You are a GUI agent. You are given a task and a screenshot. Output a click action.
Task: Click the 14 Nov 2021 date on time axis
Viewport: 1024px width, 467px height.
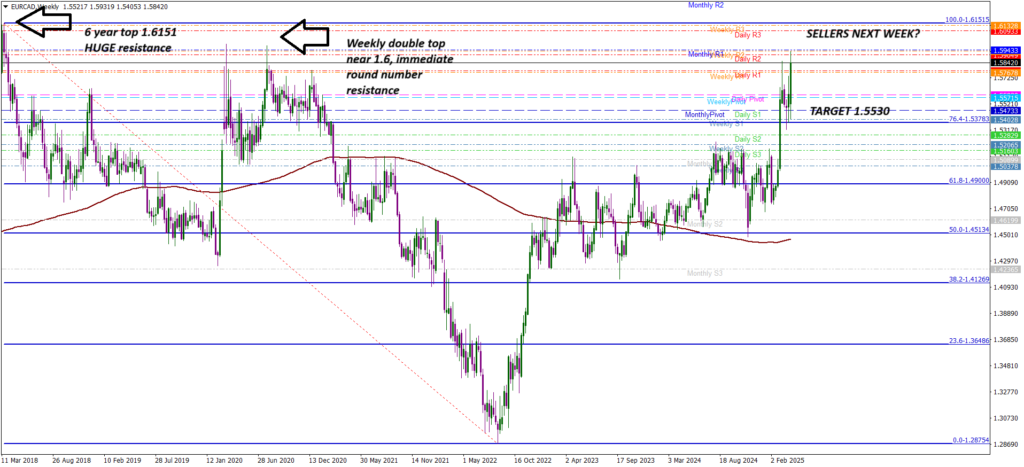(x=428, y=460)
